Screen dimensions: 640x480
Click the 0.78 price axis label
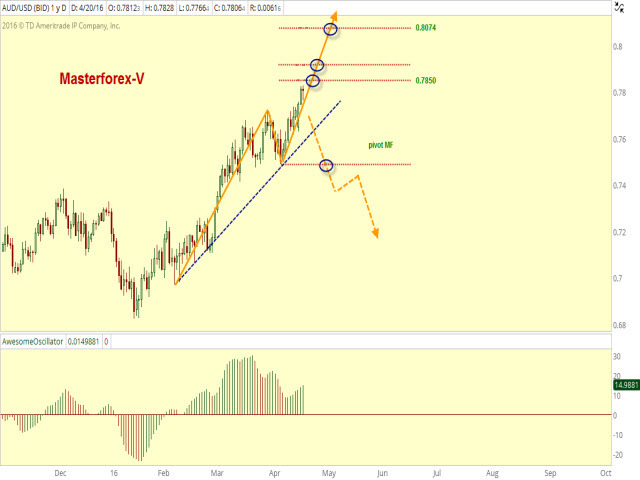click(620, 93)
